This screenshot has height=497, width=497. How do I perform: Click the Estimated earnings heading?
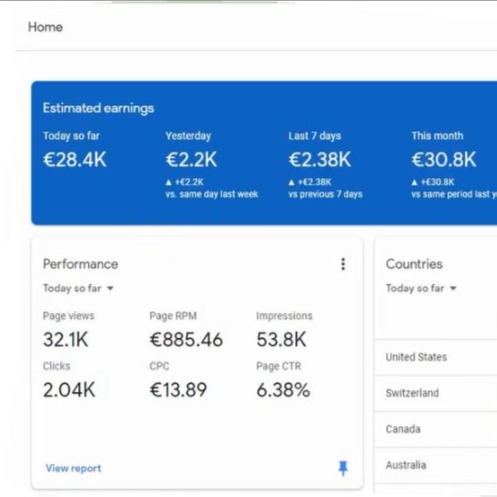click(x=98, y=108)
